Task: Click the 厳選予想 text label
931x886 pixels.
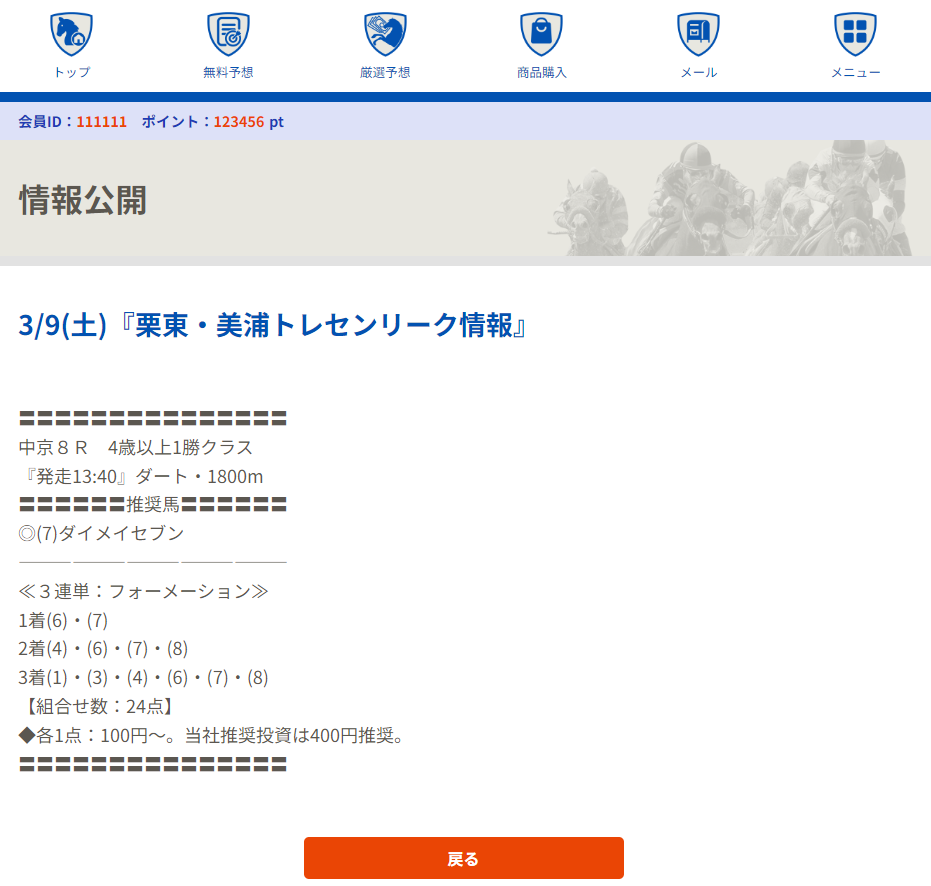Action: coord(385,72)
